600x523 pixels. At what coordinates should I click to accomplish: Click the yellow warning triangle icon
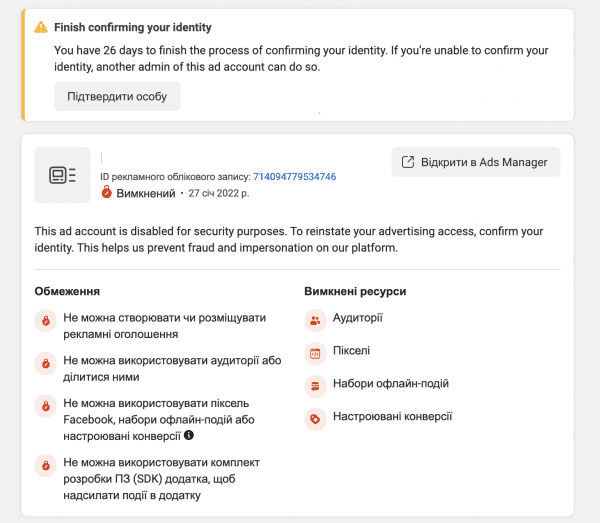[41, 28]
